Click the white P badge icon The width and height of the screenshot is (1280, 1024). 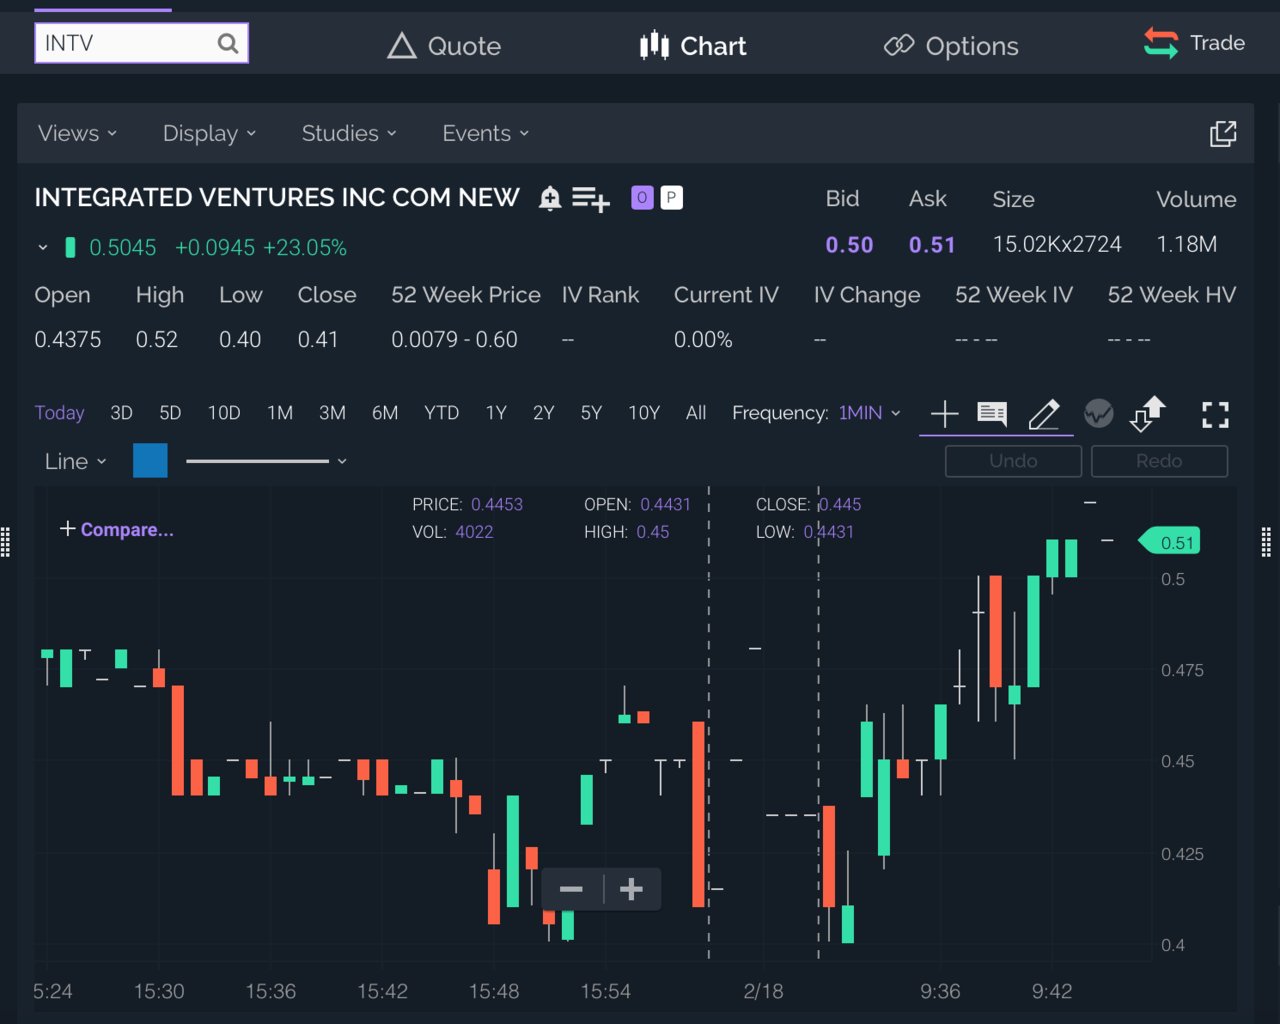point(672,198)
